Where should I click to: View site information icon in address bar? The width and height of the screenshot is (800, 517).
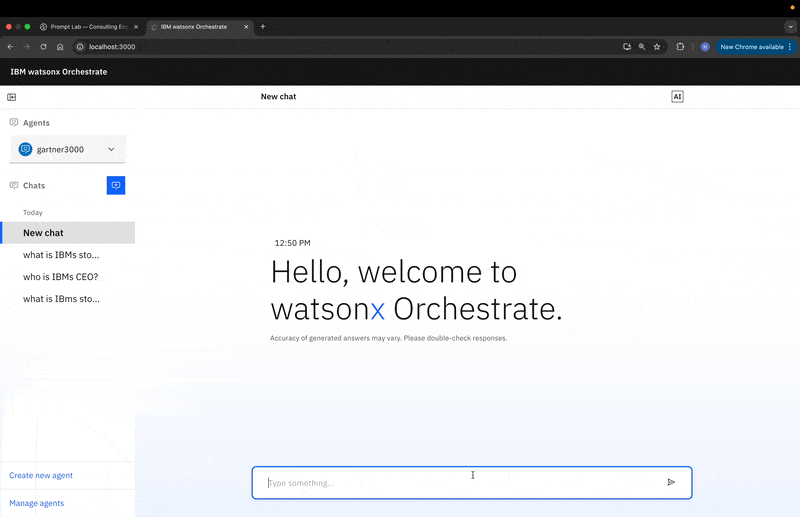(x=80, y=46)
